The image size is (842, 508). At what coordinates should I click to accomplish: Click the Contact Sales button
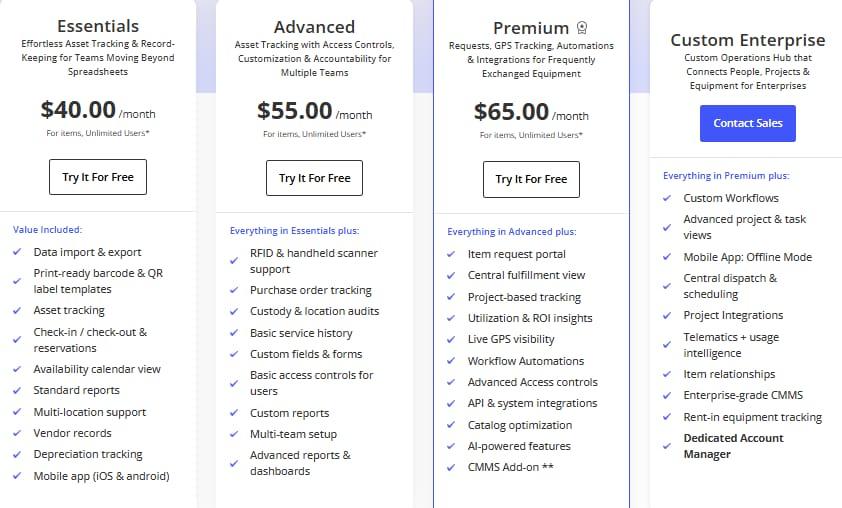pos(747,123)
